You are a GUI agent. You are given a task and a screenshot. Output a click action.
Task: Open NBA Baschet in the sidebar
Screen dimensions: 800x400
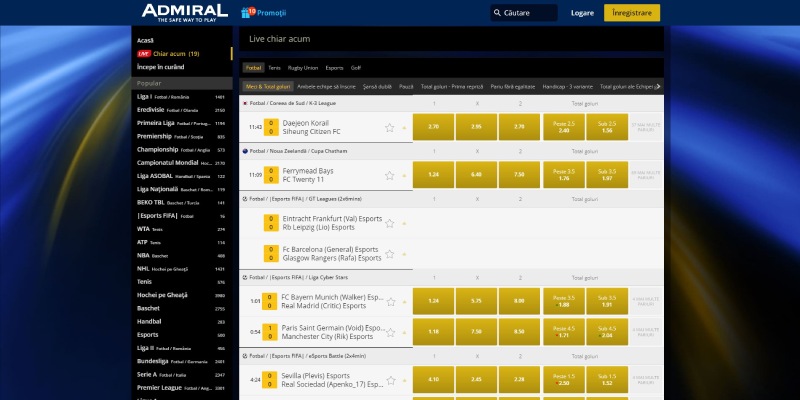(181, 256)
